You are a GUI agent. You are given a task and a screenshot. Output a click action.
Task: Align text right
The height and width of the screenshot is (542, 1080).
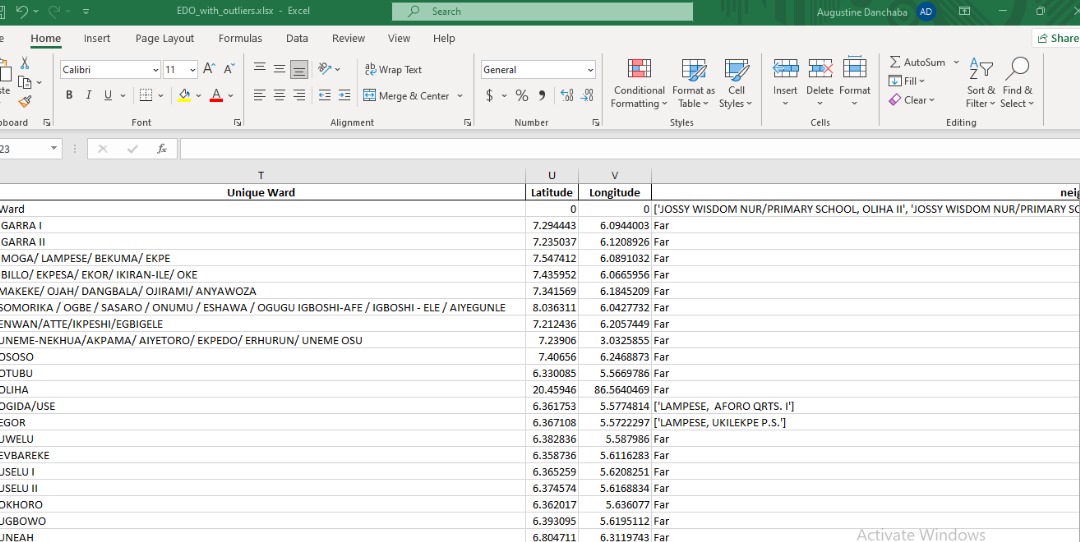point(299,95)
